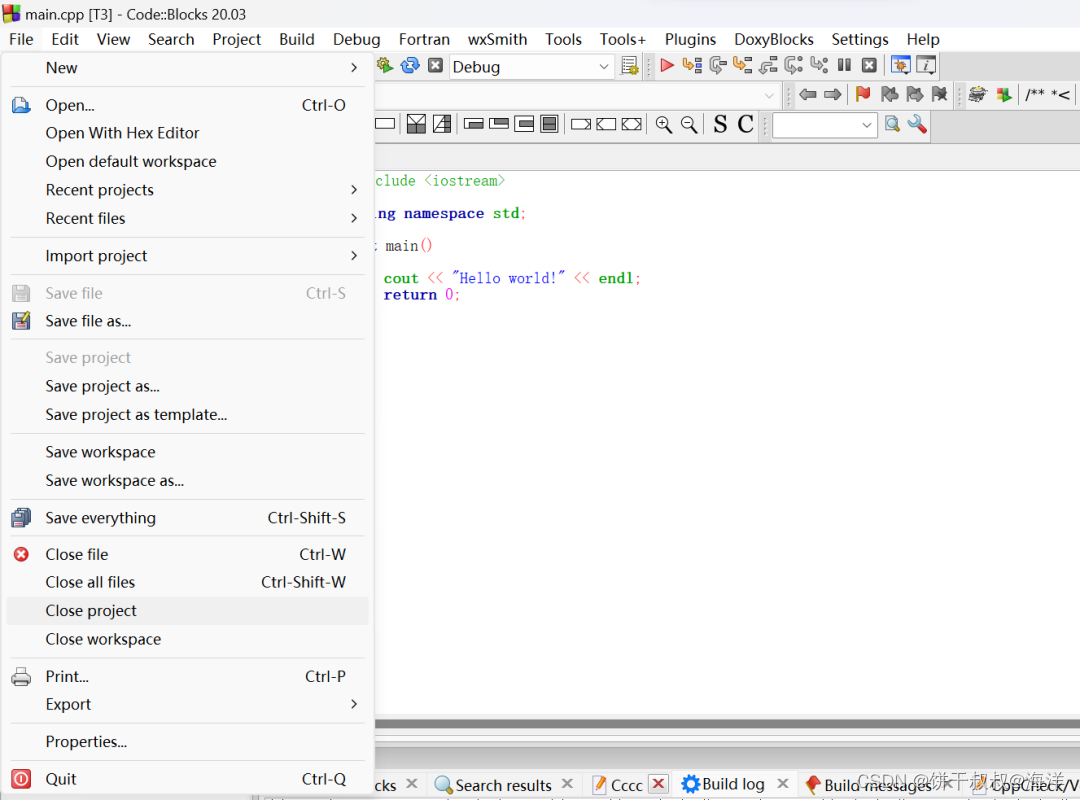The image size is (1080, 800).
Task: Expand the Import project submenu
Action: pos(186,256)
